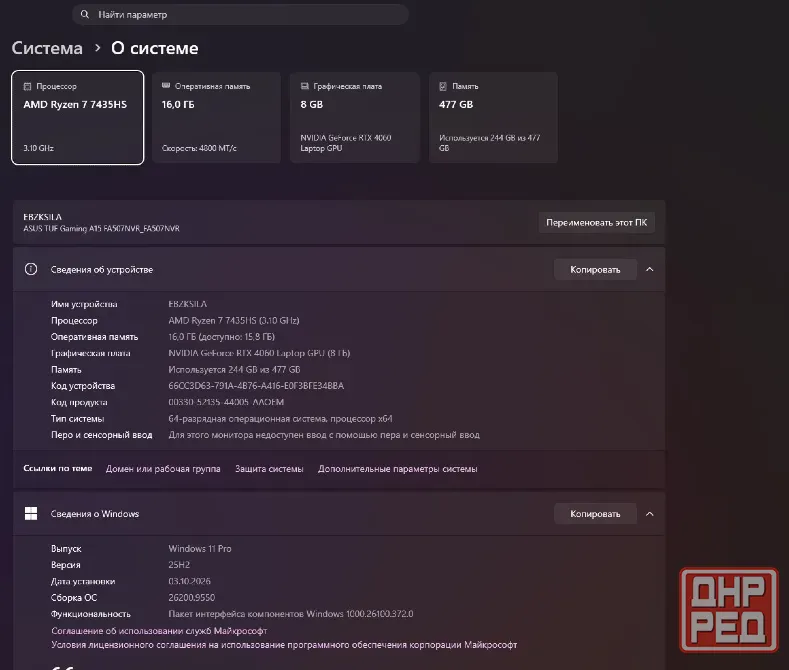This screenshot has height=670, width=789.
Task: Click 'Пакет интерфейса компонентов Windows' value
Action: pyautogui.click(x=291, y=614)
